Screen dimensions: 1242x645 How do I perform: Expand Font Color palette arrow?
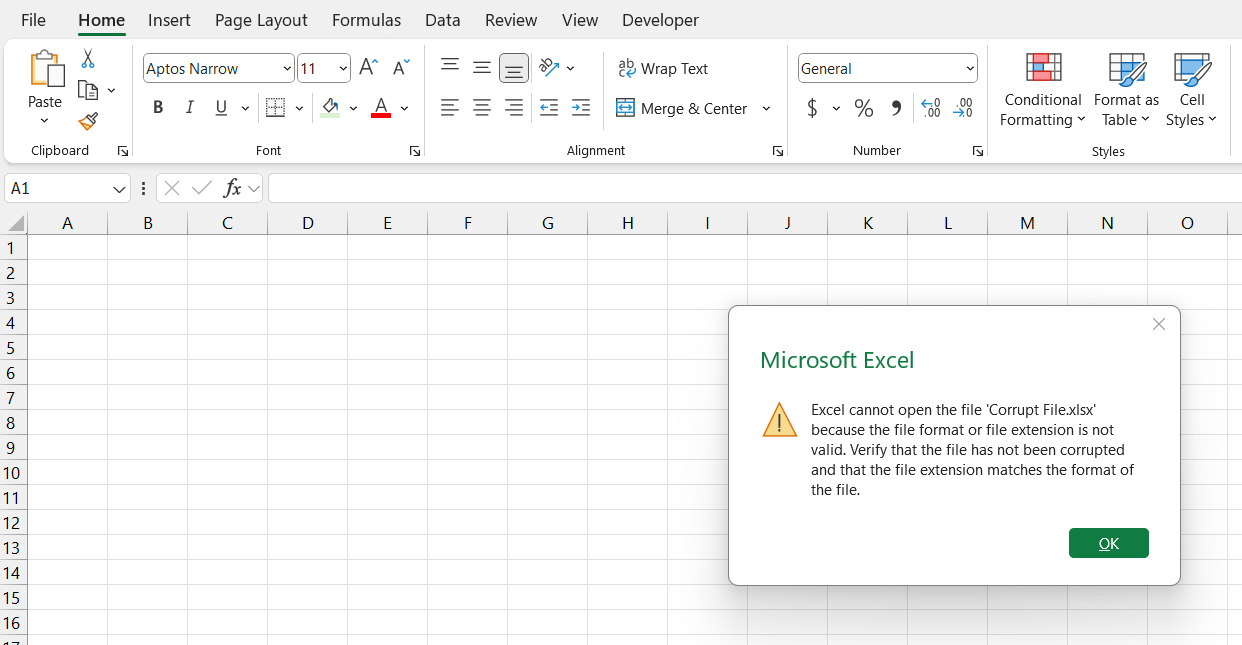coord(404,108)
